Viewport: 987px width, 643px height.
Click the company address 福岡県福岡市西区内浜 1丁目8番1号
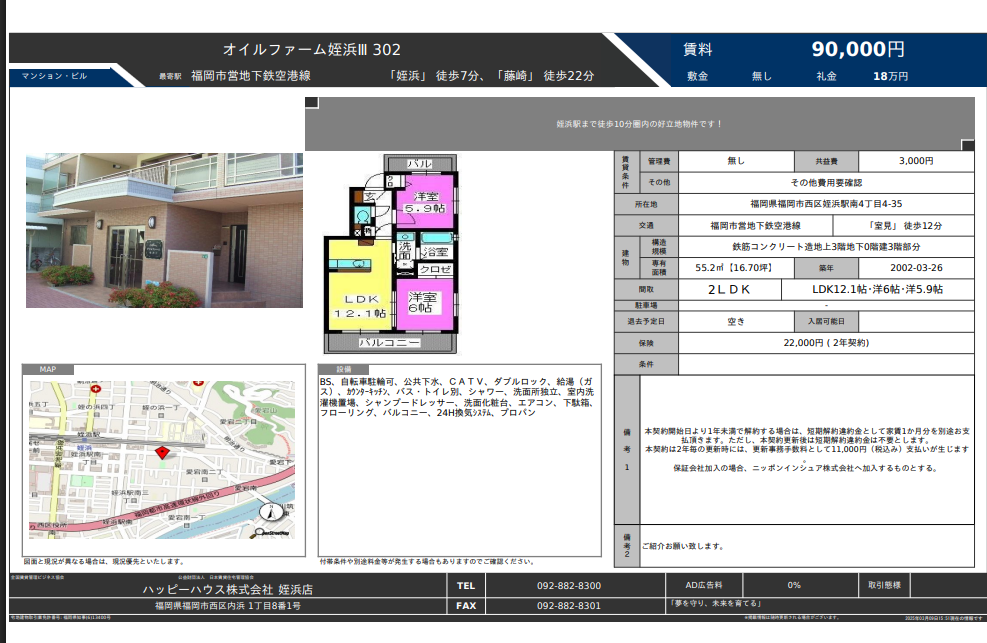point(227,606)
